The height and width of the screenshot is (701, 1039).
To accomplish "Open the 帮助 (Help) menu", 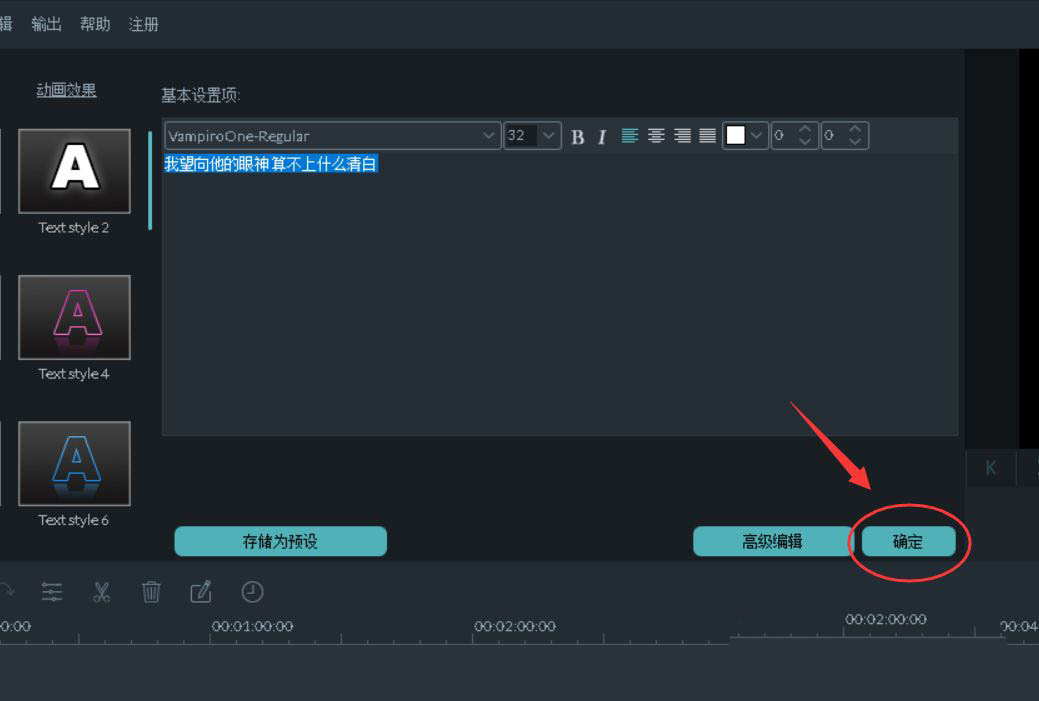I will pyautogui.click(x=95, y=24).
